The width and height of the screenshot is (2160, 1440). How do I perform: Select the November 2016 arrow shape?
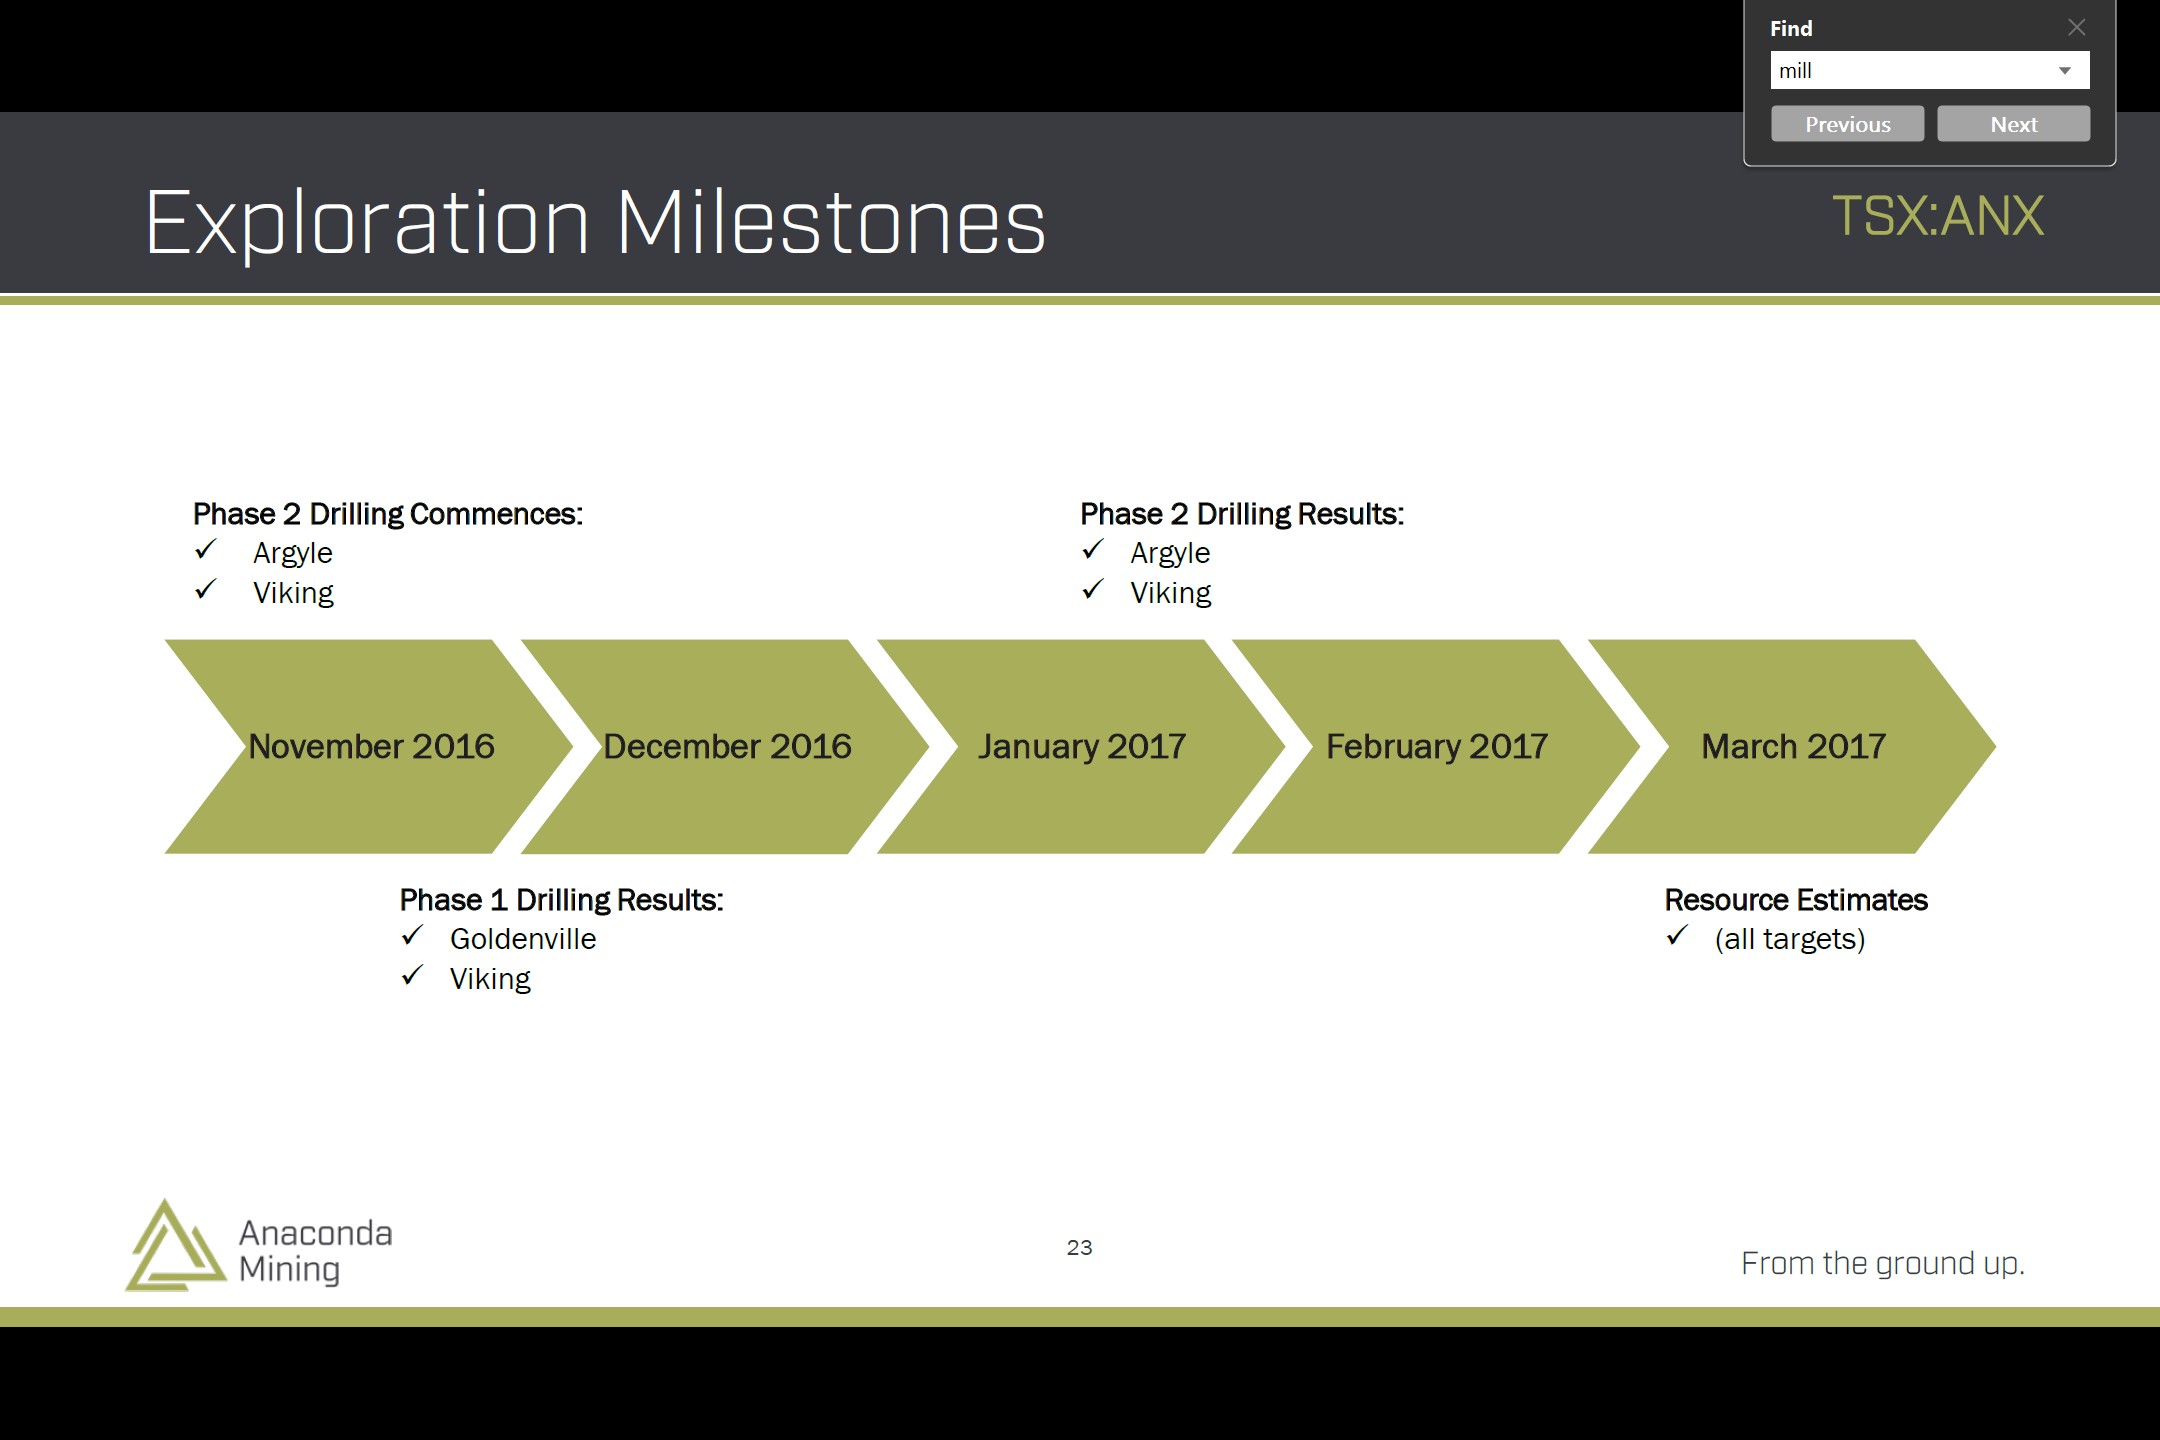click(370, 747)
